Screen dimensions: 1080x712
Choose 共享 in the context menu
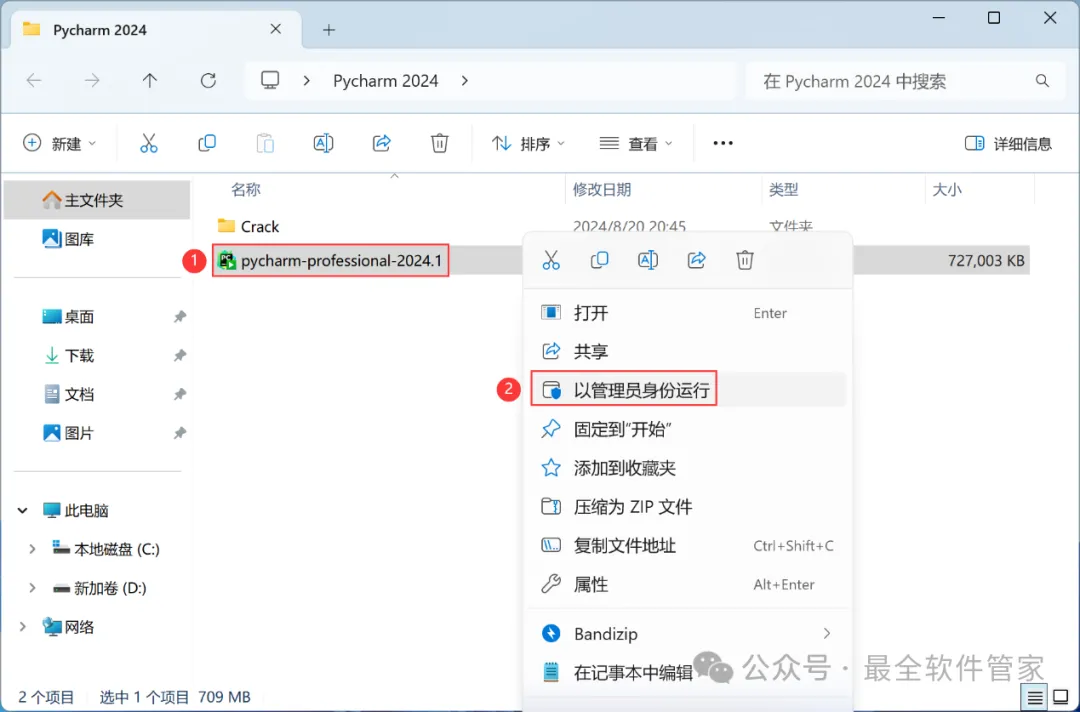click(x=689, y=351)
